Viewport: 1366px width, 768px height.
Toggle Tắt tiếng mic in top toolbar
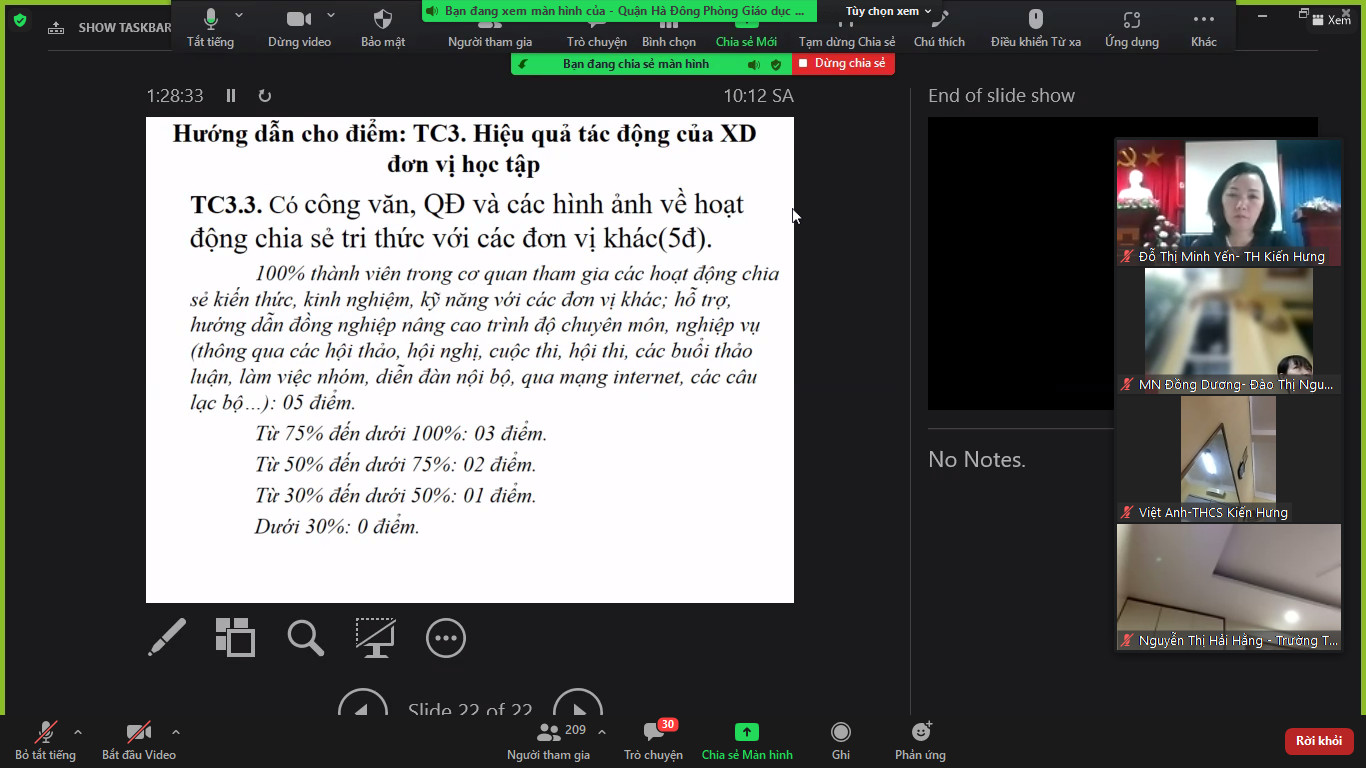point(210,27)
